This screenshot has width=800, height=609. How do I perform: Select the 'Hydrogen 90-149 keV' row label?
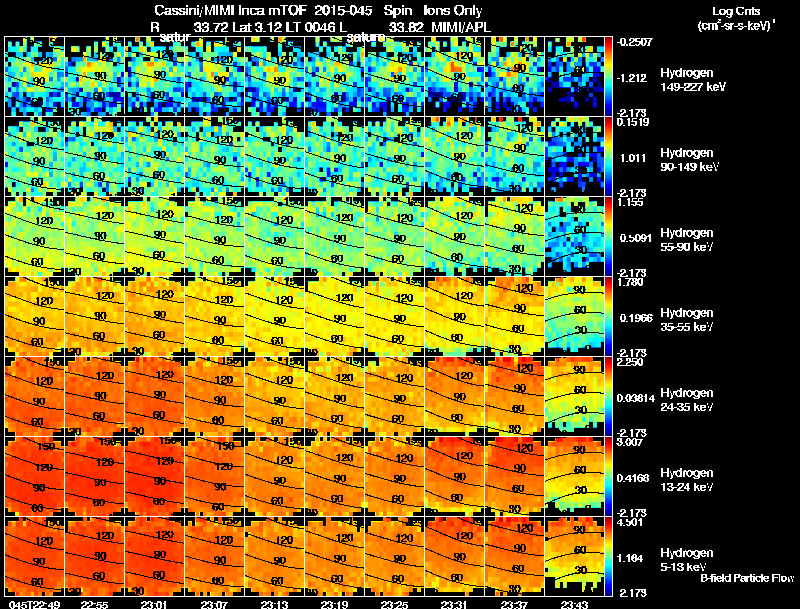tap(690, 160)
